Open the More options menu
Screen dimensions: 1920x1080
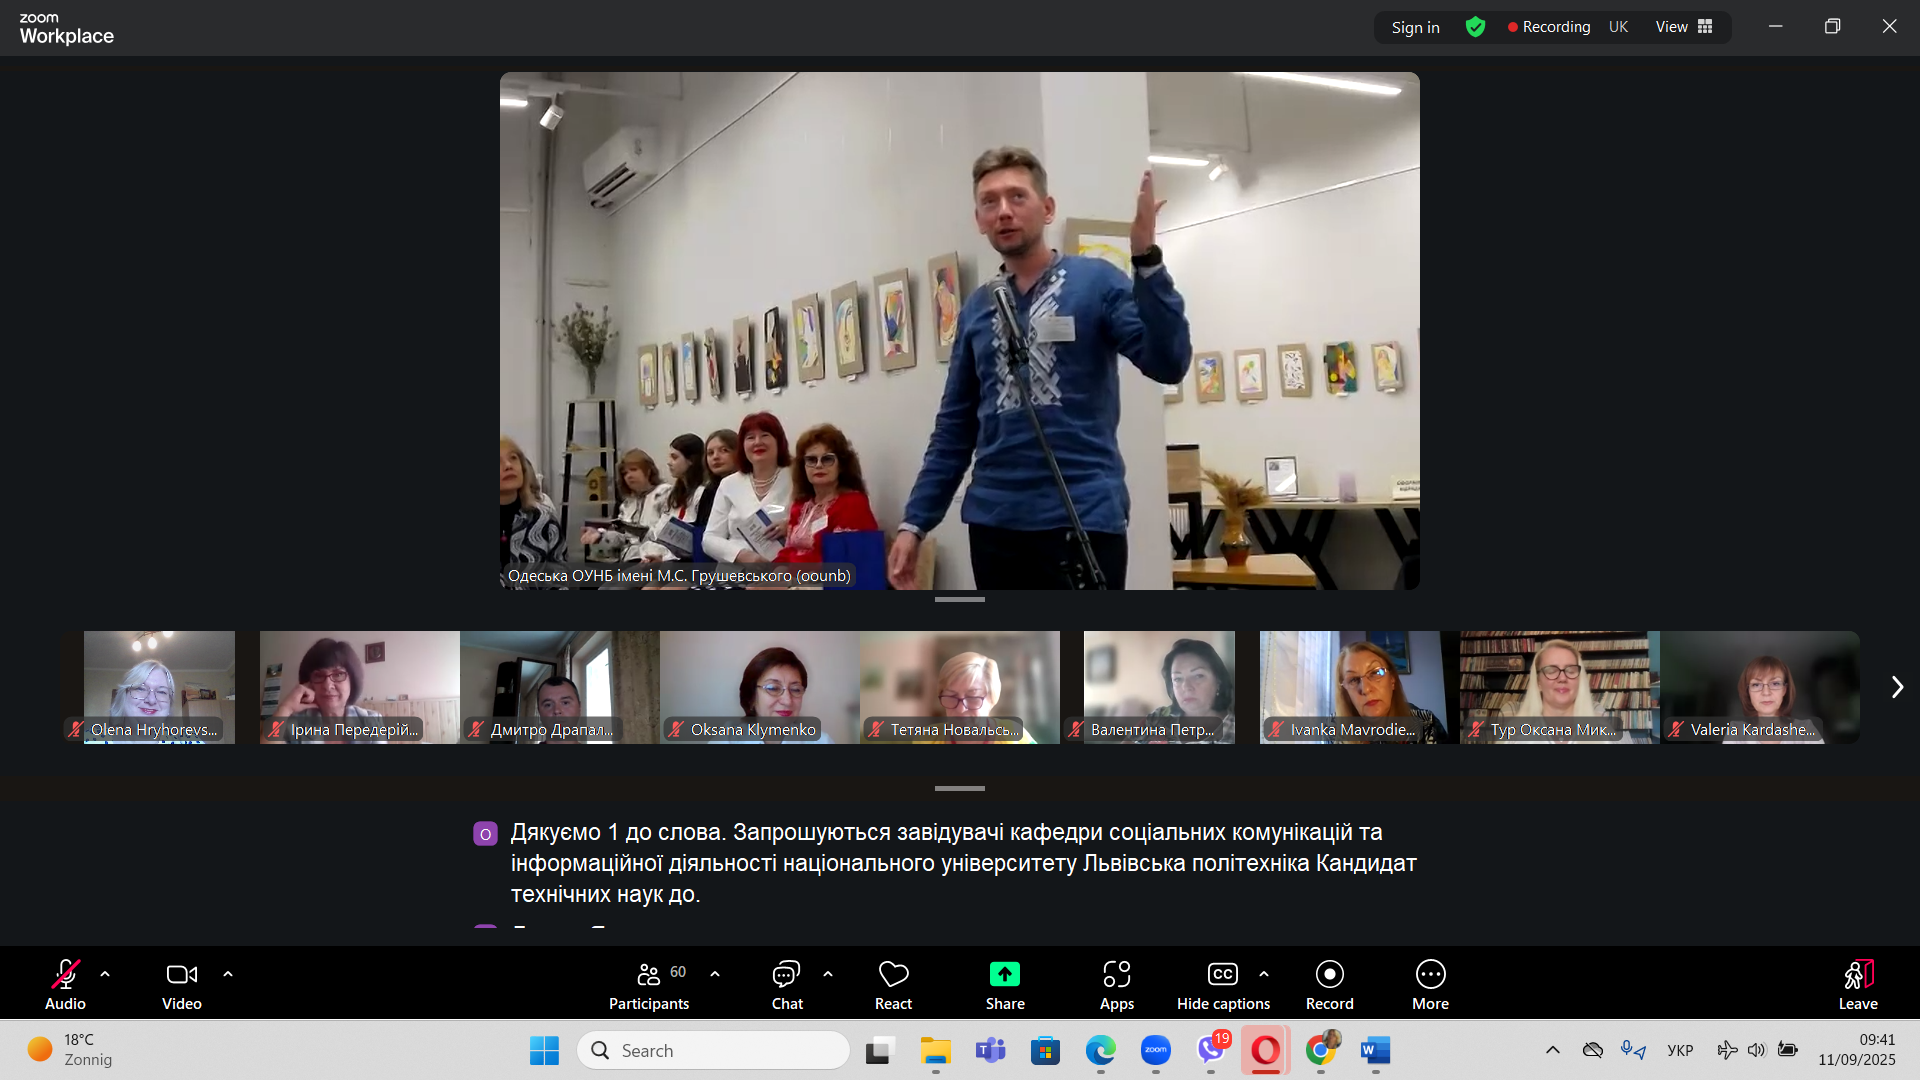[1430, 985]
